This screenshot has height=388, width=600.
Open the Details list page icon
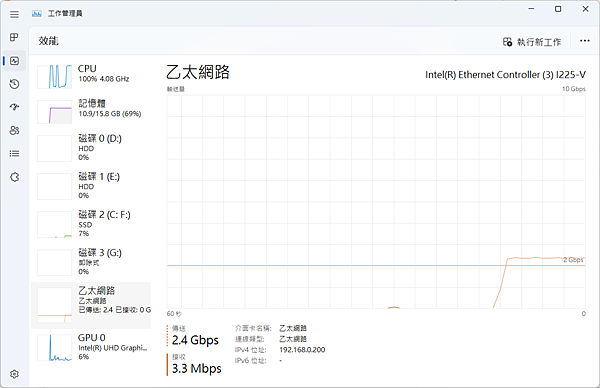coord(15,154)
